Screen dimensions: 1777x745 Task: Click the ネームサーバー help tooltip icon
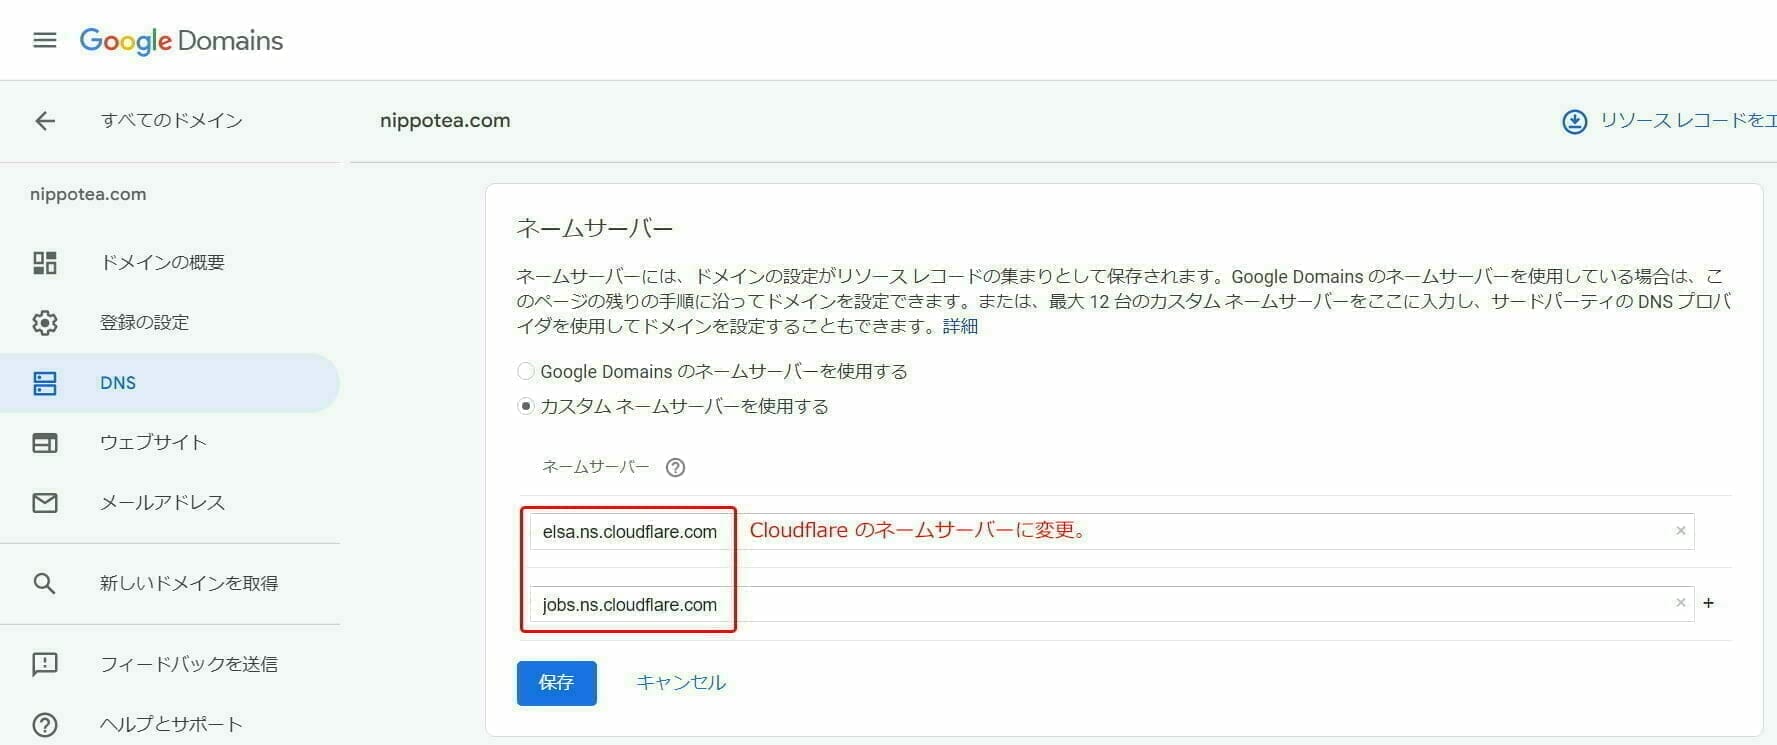pos(675,467)
